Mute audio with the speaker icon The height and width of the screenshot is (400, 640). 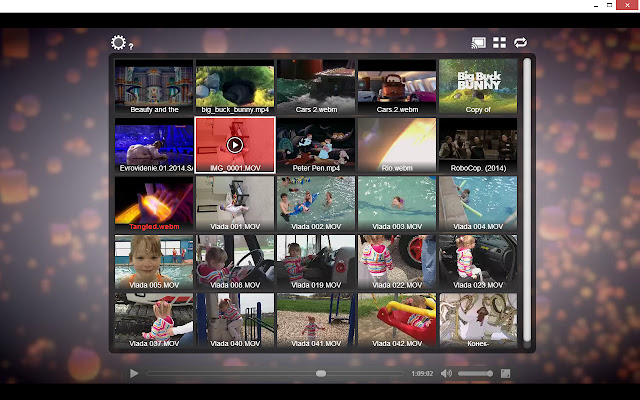(447, 373)
